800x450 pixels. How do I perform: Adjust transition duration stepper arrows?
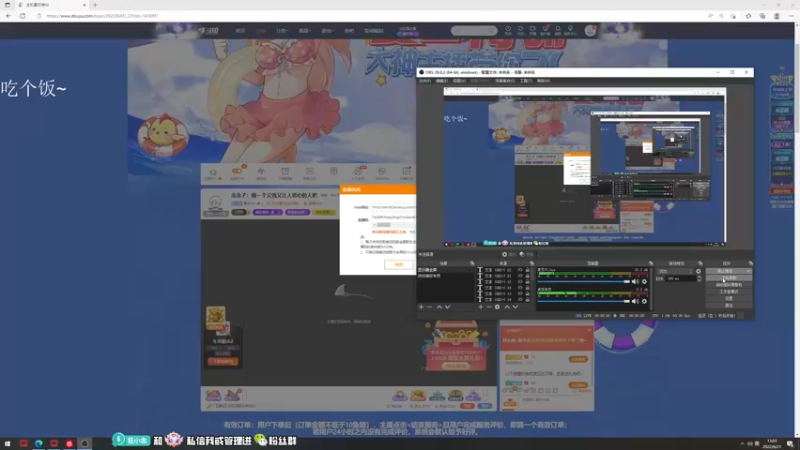point(699,278)
